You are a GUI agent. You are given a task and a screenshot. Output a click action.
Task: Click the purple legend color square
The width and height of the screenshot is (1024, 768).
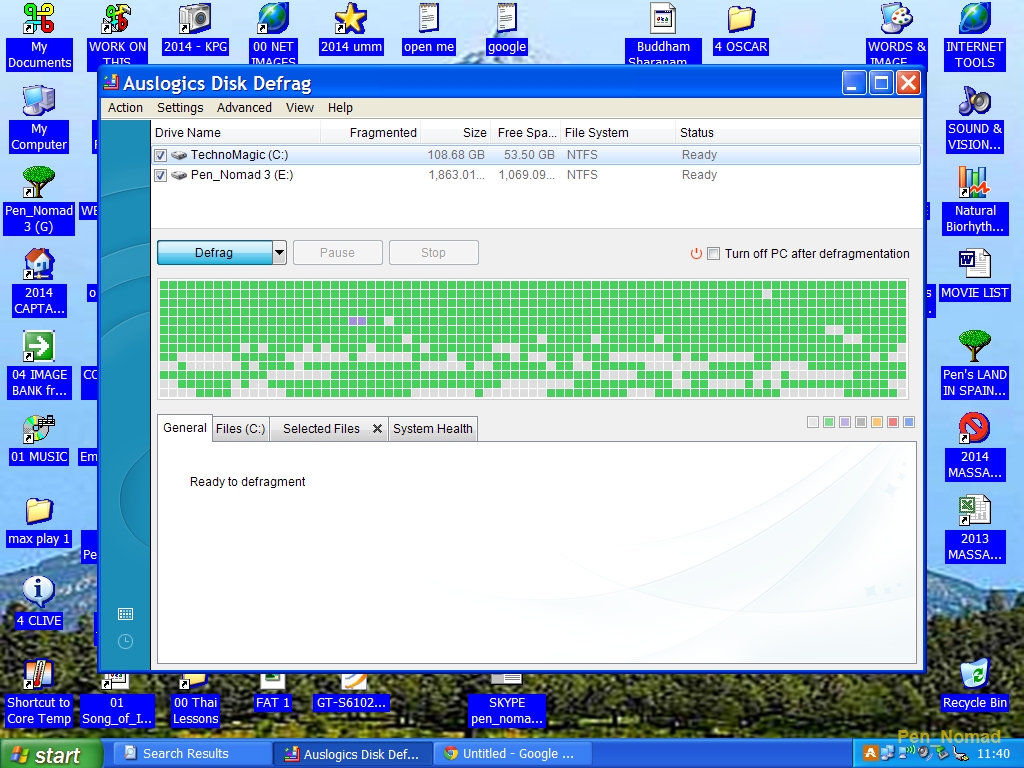[844, 423]
